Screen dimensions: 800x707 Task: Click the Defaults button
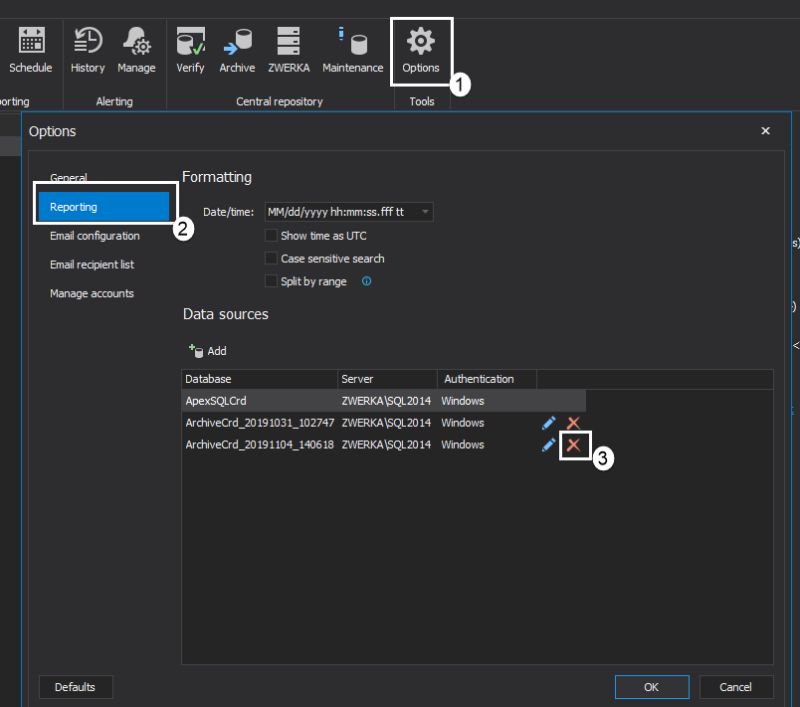point(76,687)
